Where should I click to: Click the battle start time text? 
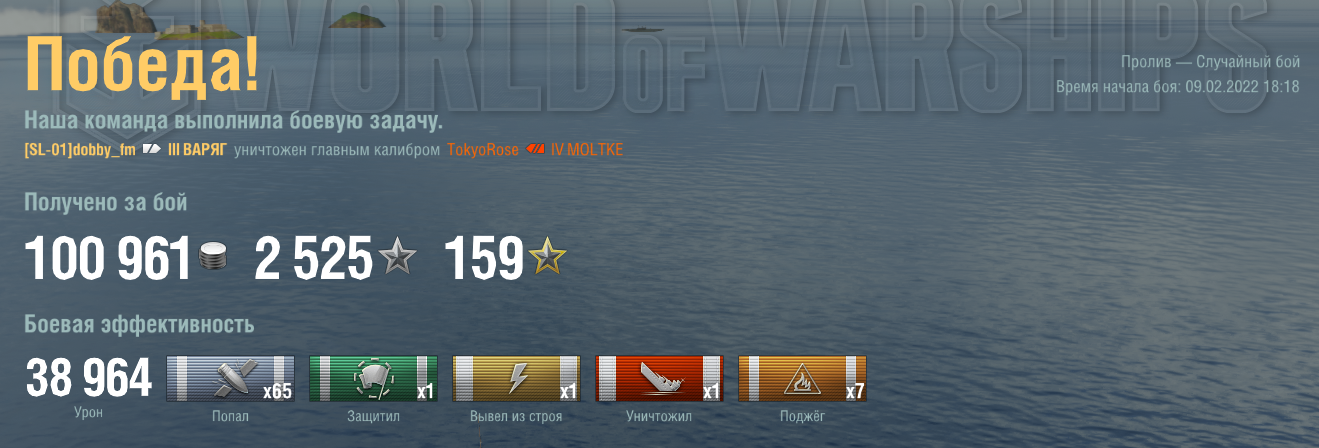1177,87
